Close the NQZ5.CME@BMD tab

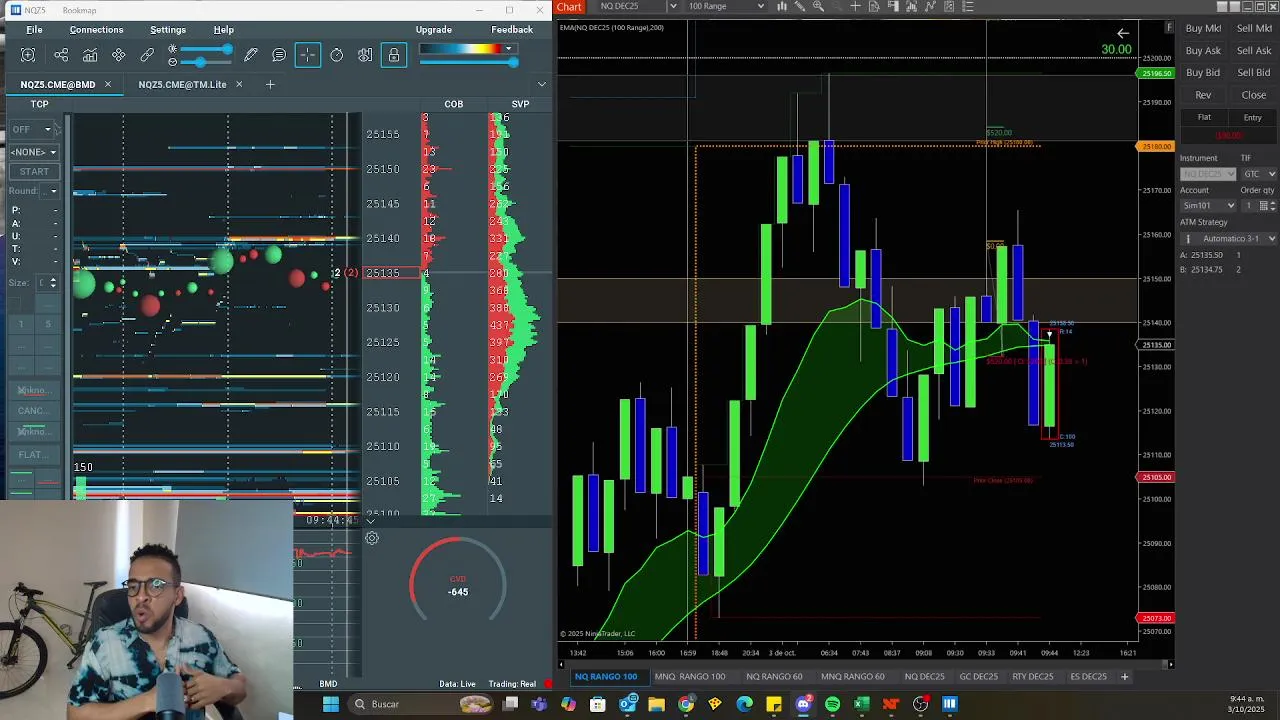(x=108, y=84)
